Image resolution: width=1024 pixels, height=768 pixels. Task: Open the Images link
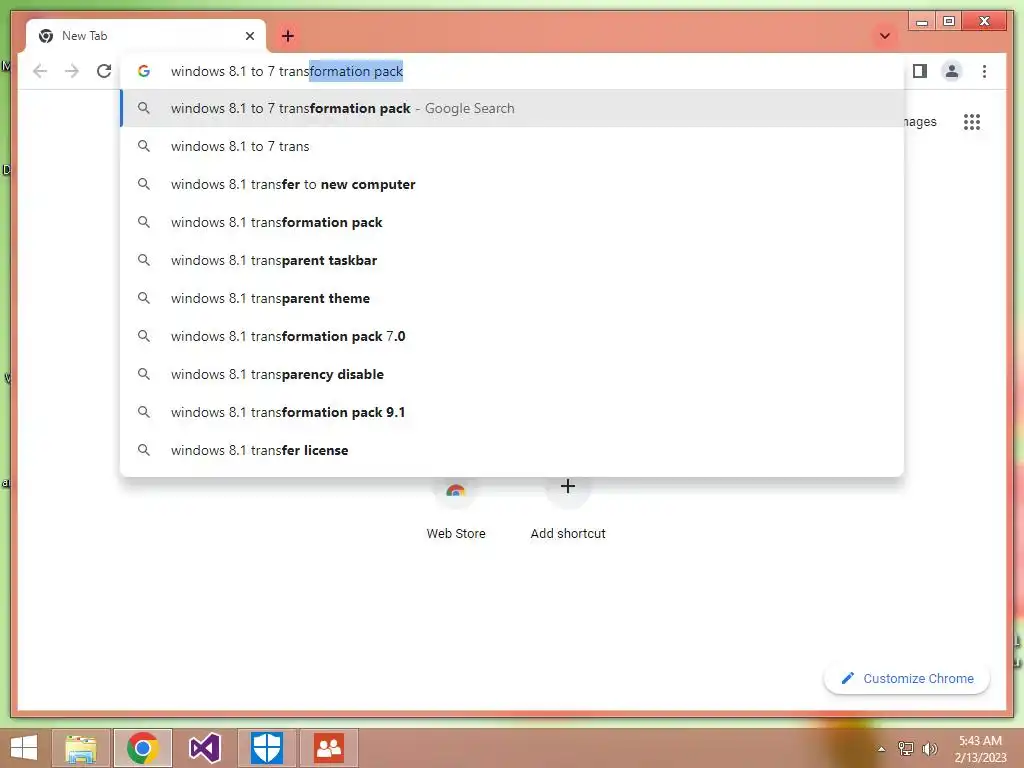pyautogui.click(x=920, y=121)
